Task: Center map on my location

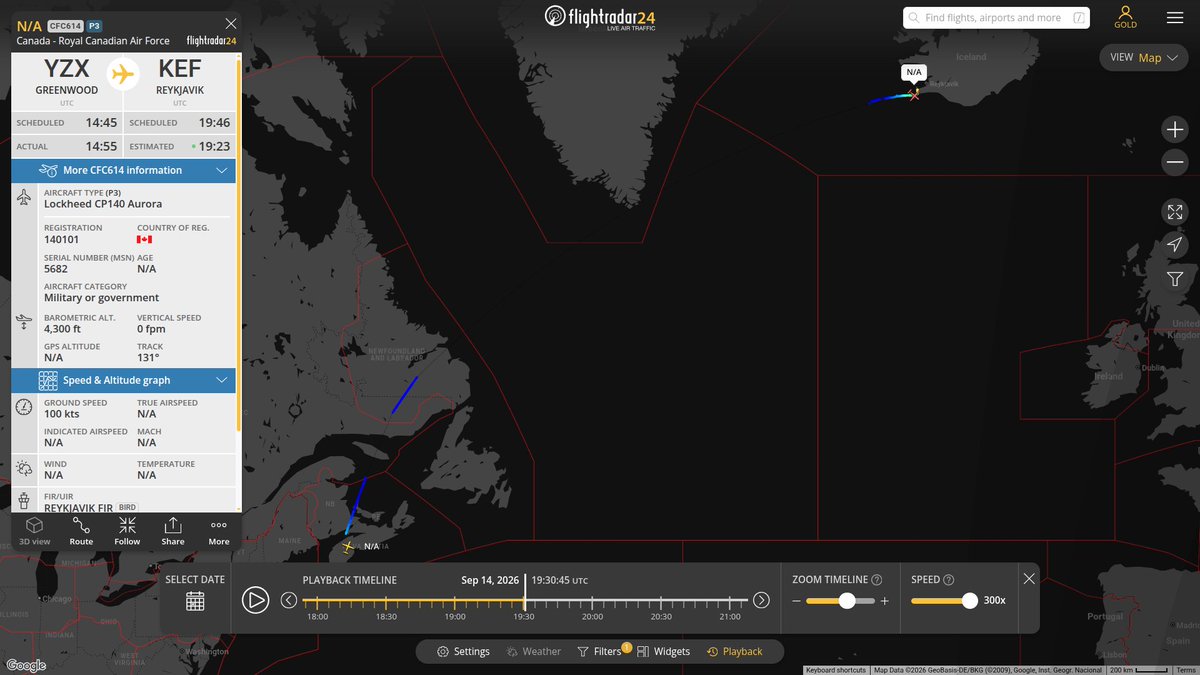Action: [1174, 245]
